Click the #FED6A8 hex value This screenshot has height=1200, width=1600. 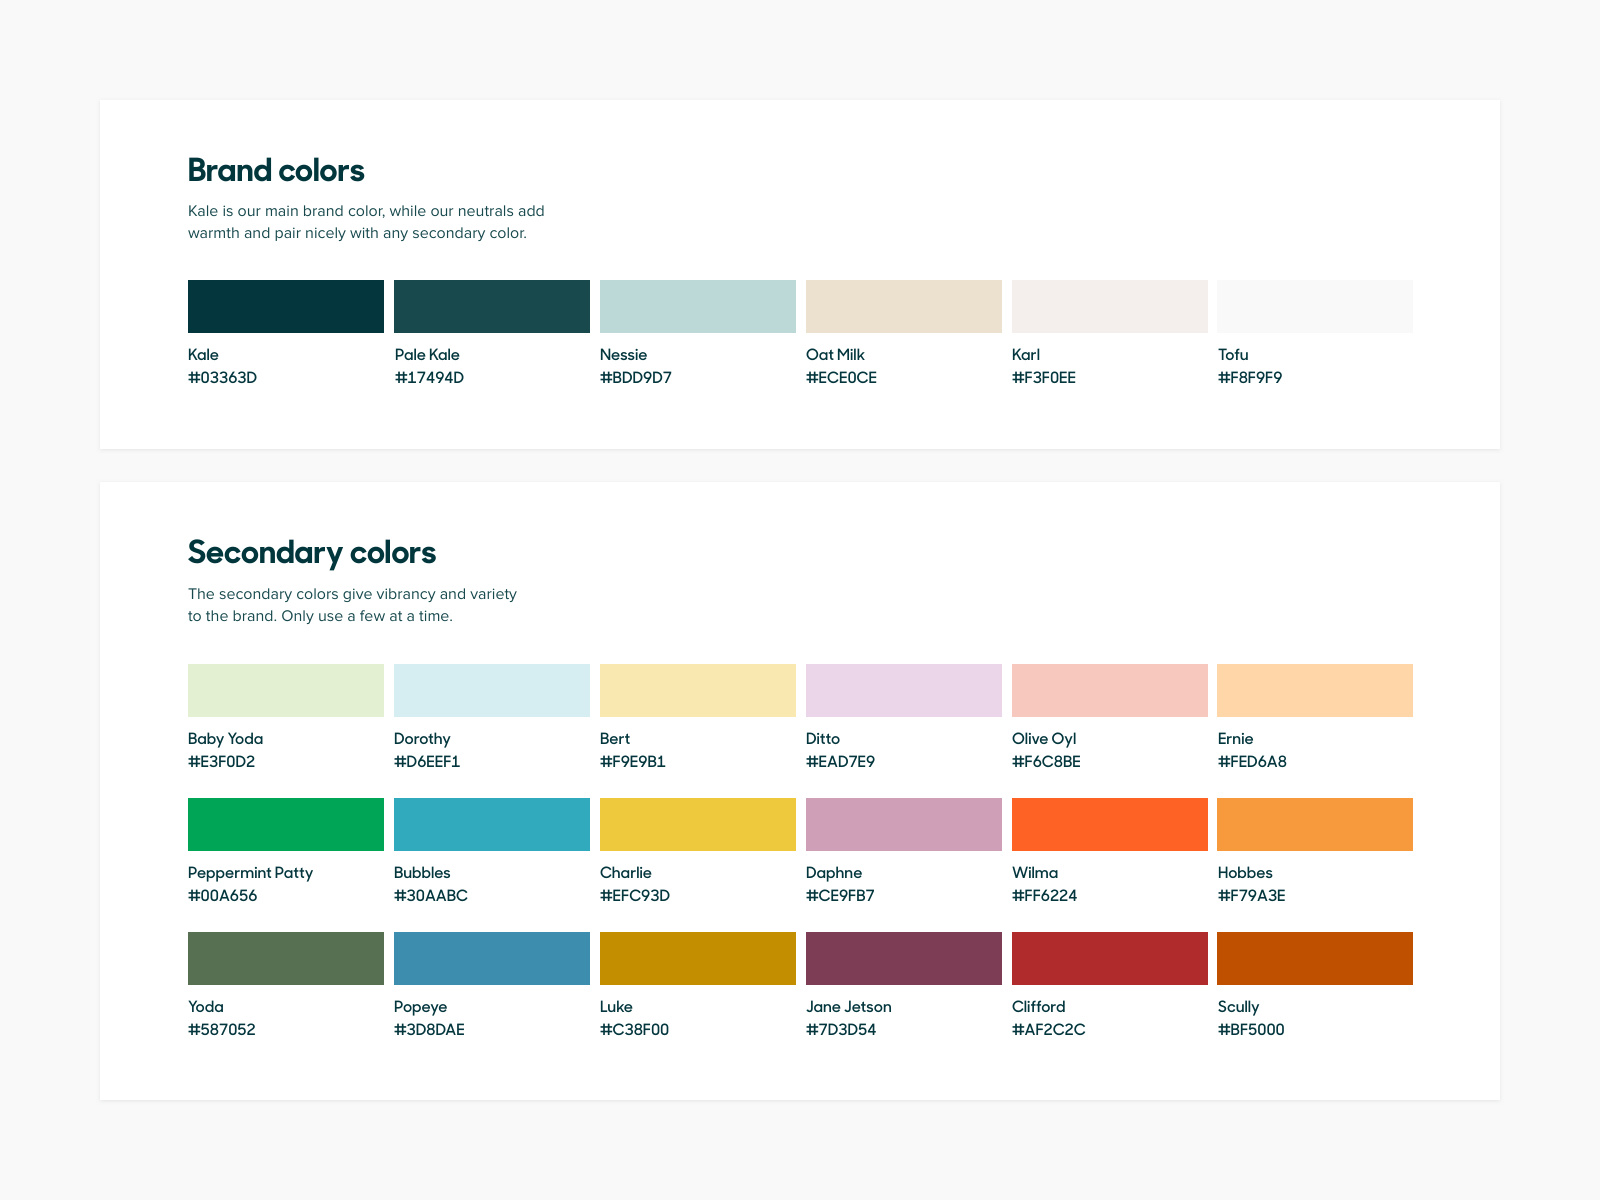click(1252, 762)
